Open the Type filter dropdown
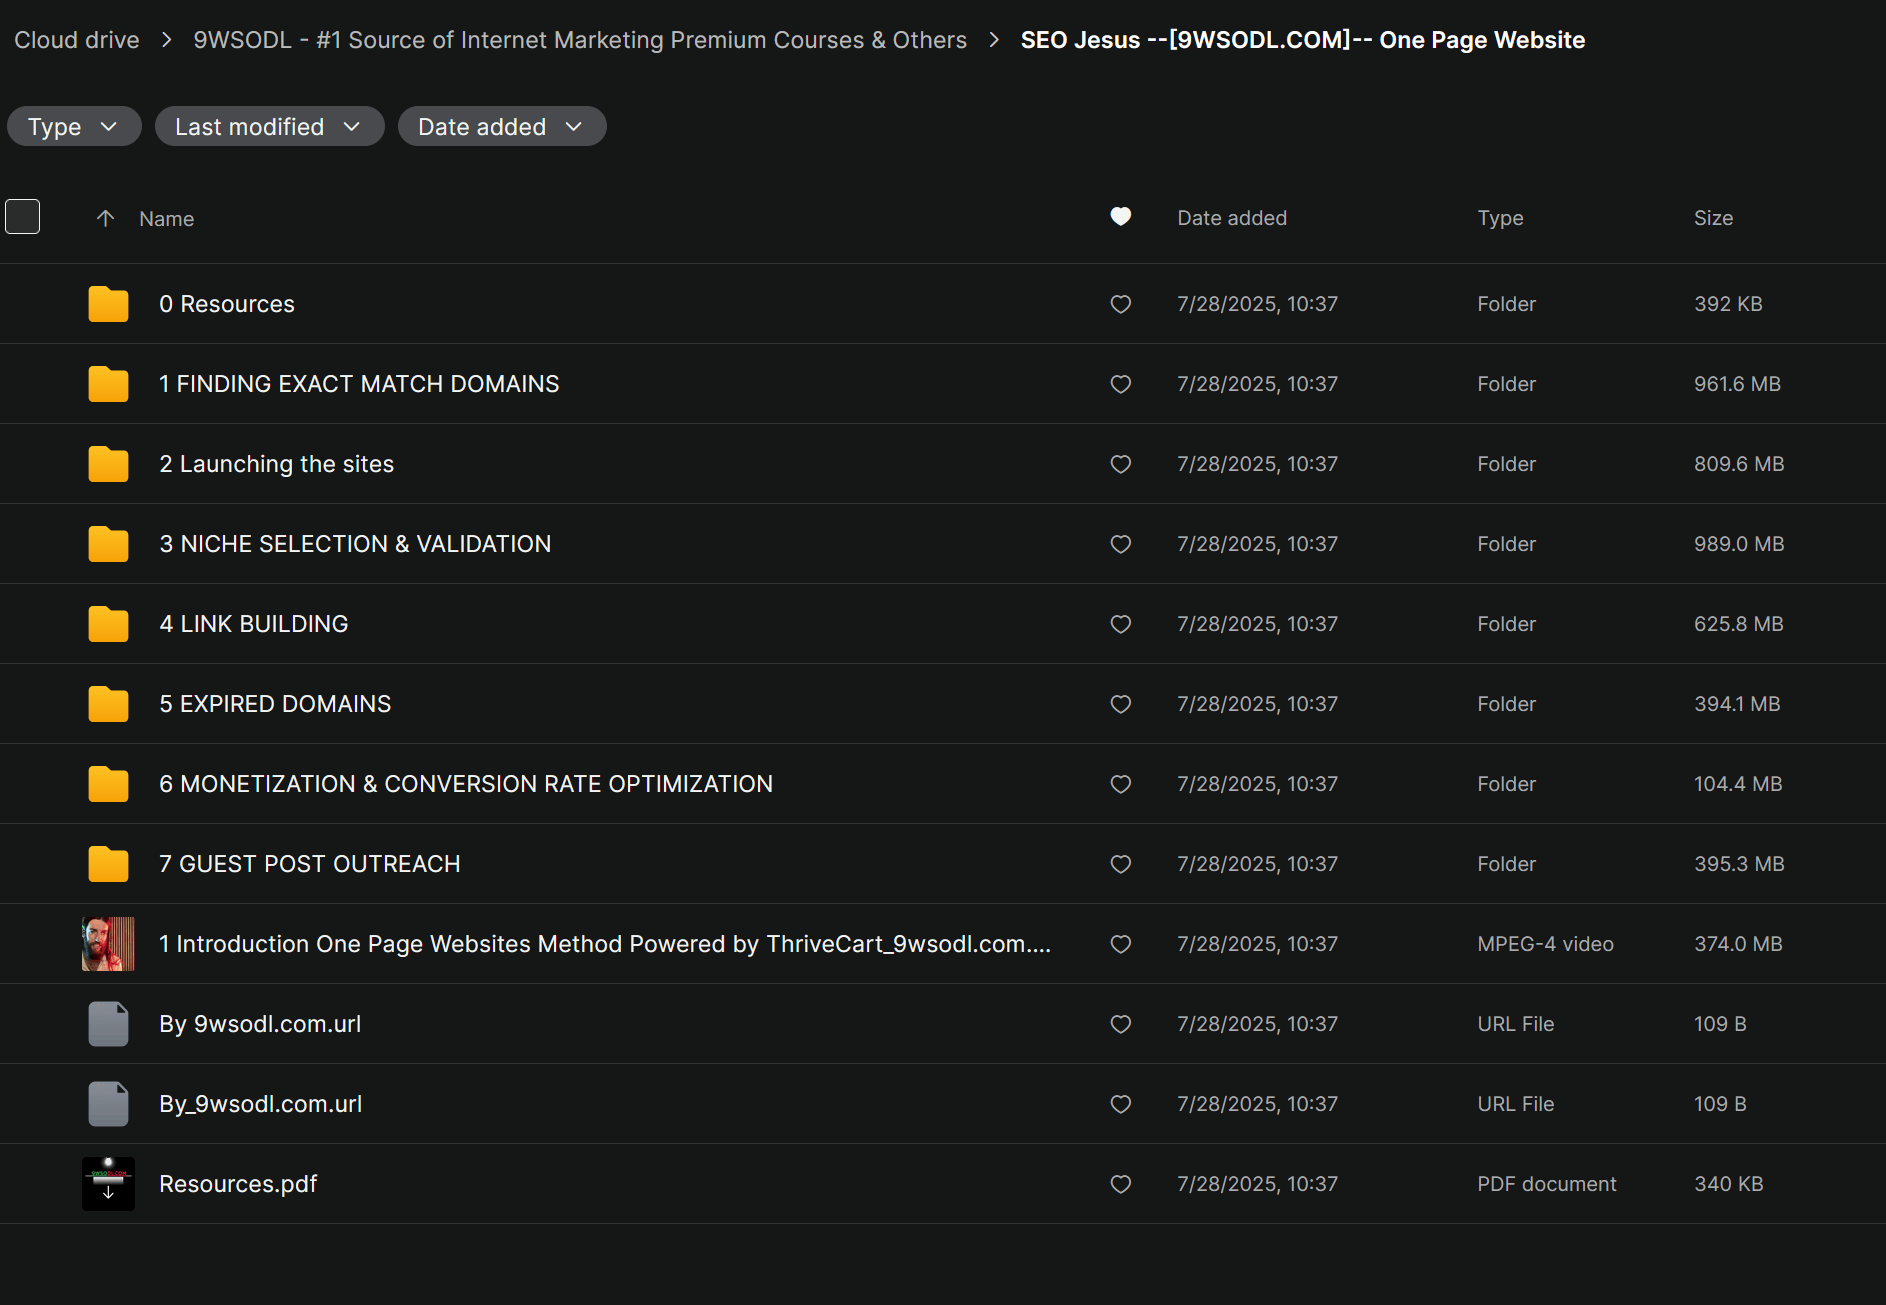Viewport: 1886px width, 1305px height. pos(74,127)
